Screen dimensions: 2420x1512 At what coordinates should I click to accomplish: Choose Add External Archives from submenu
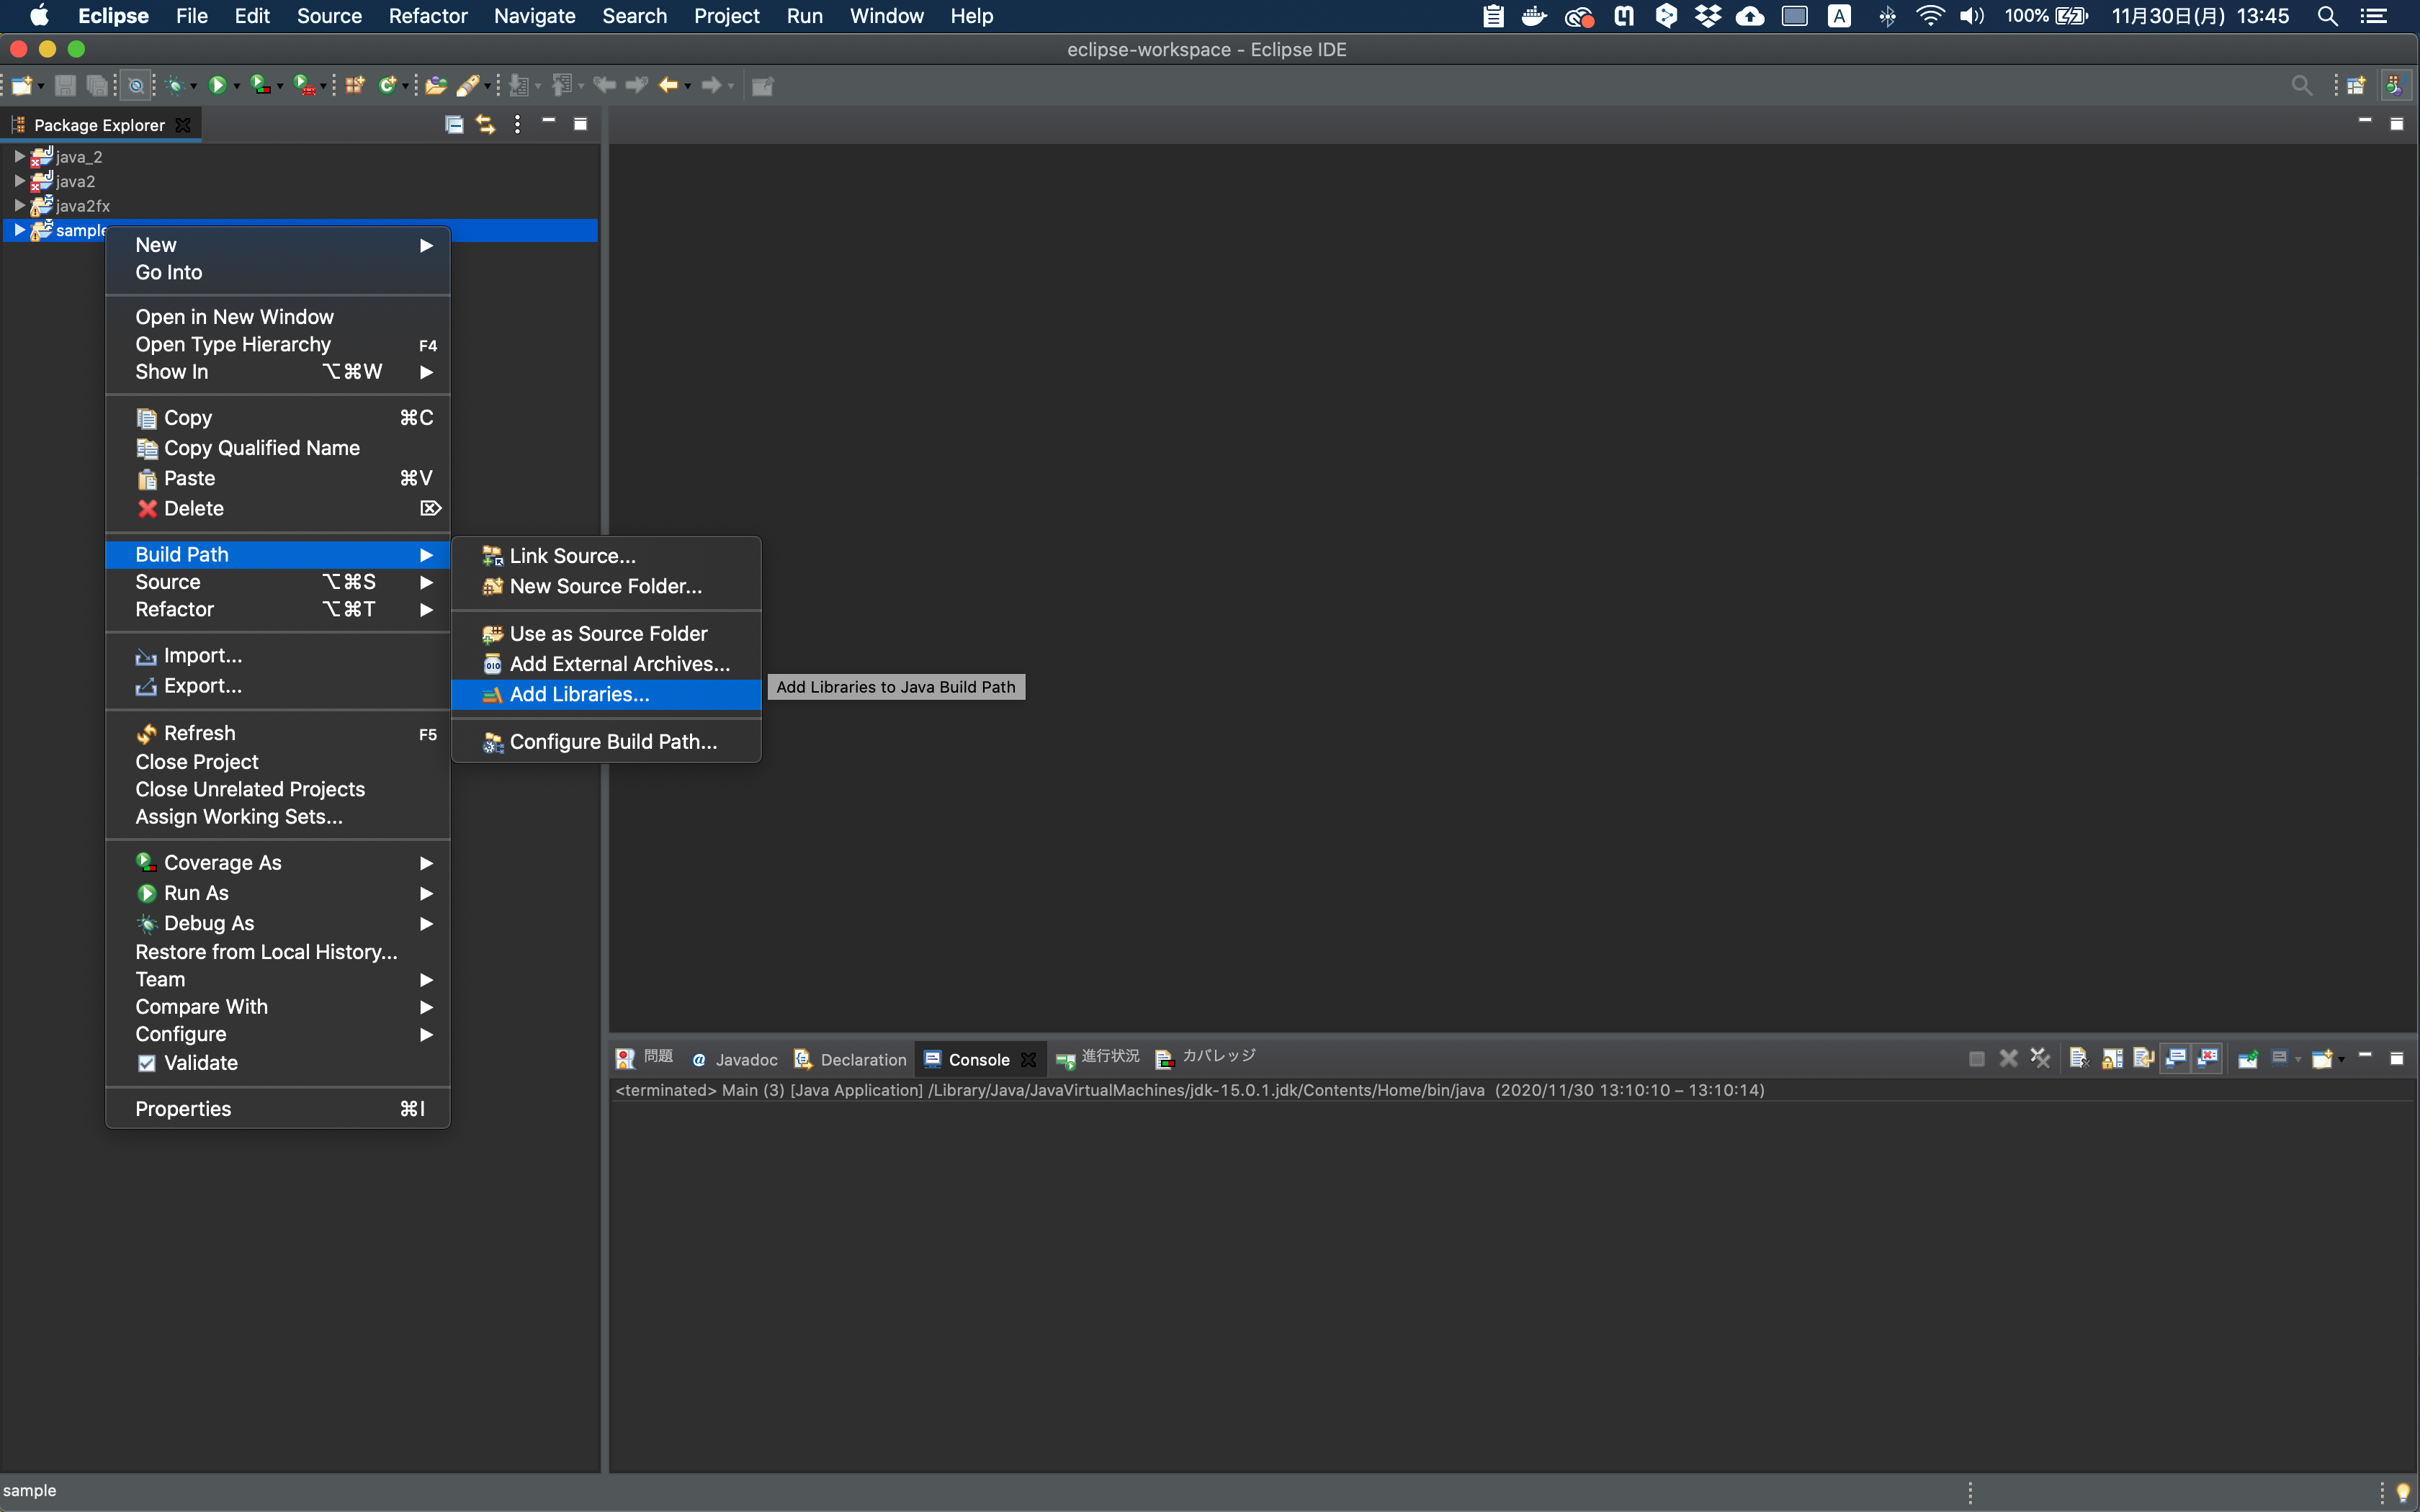619,664
